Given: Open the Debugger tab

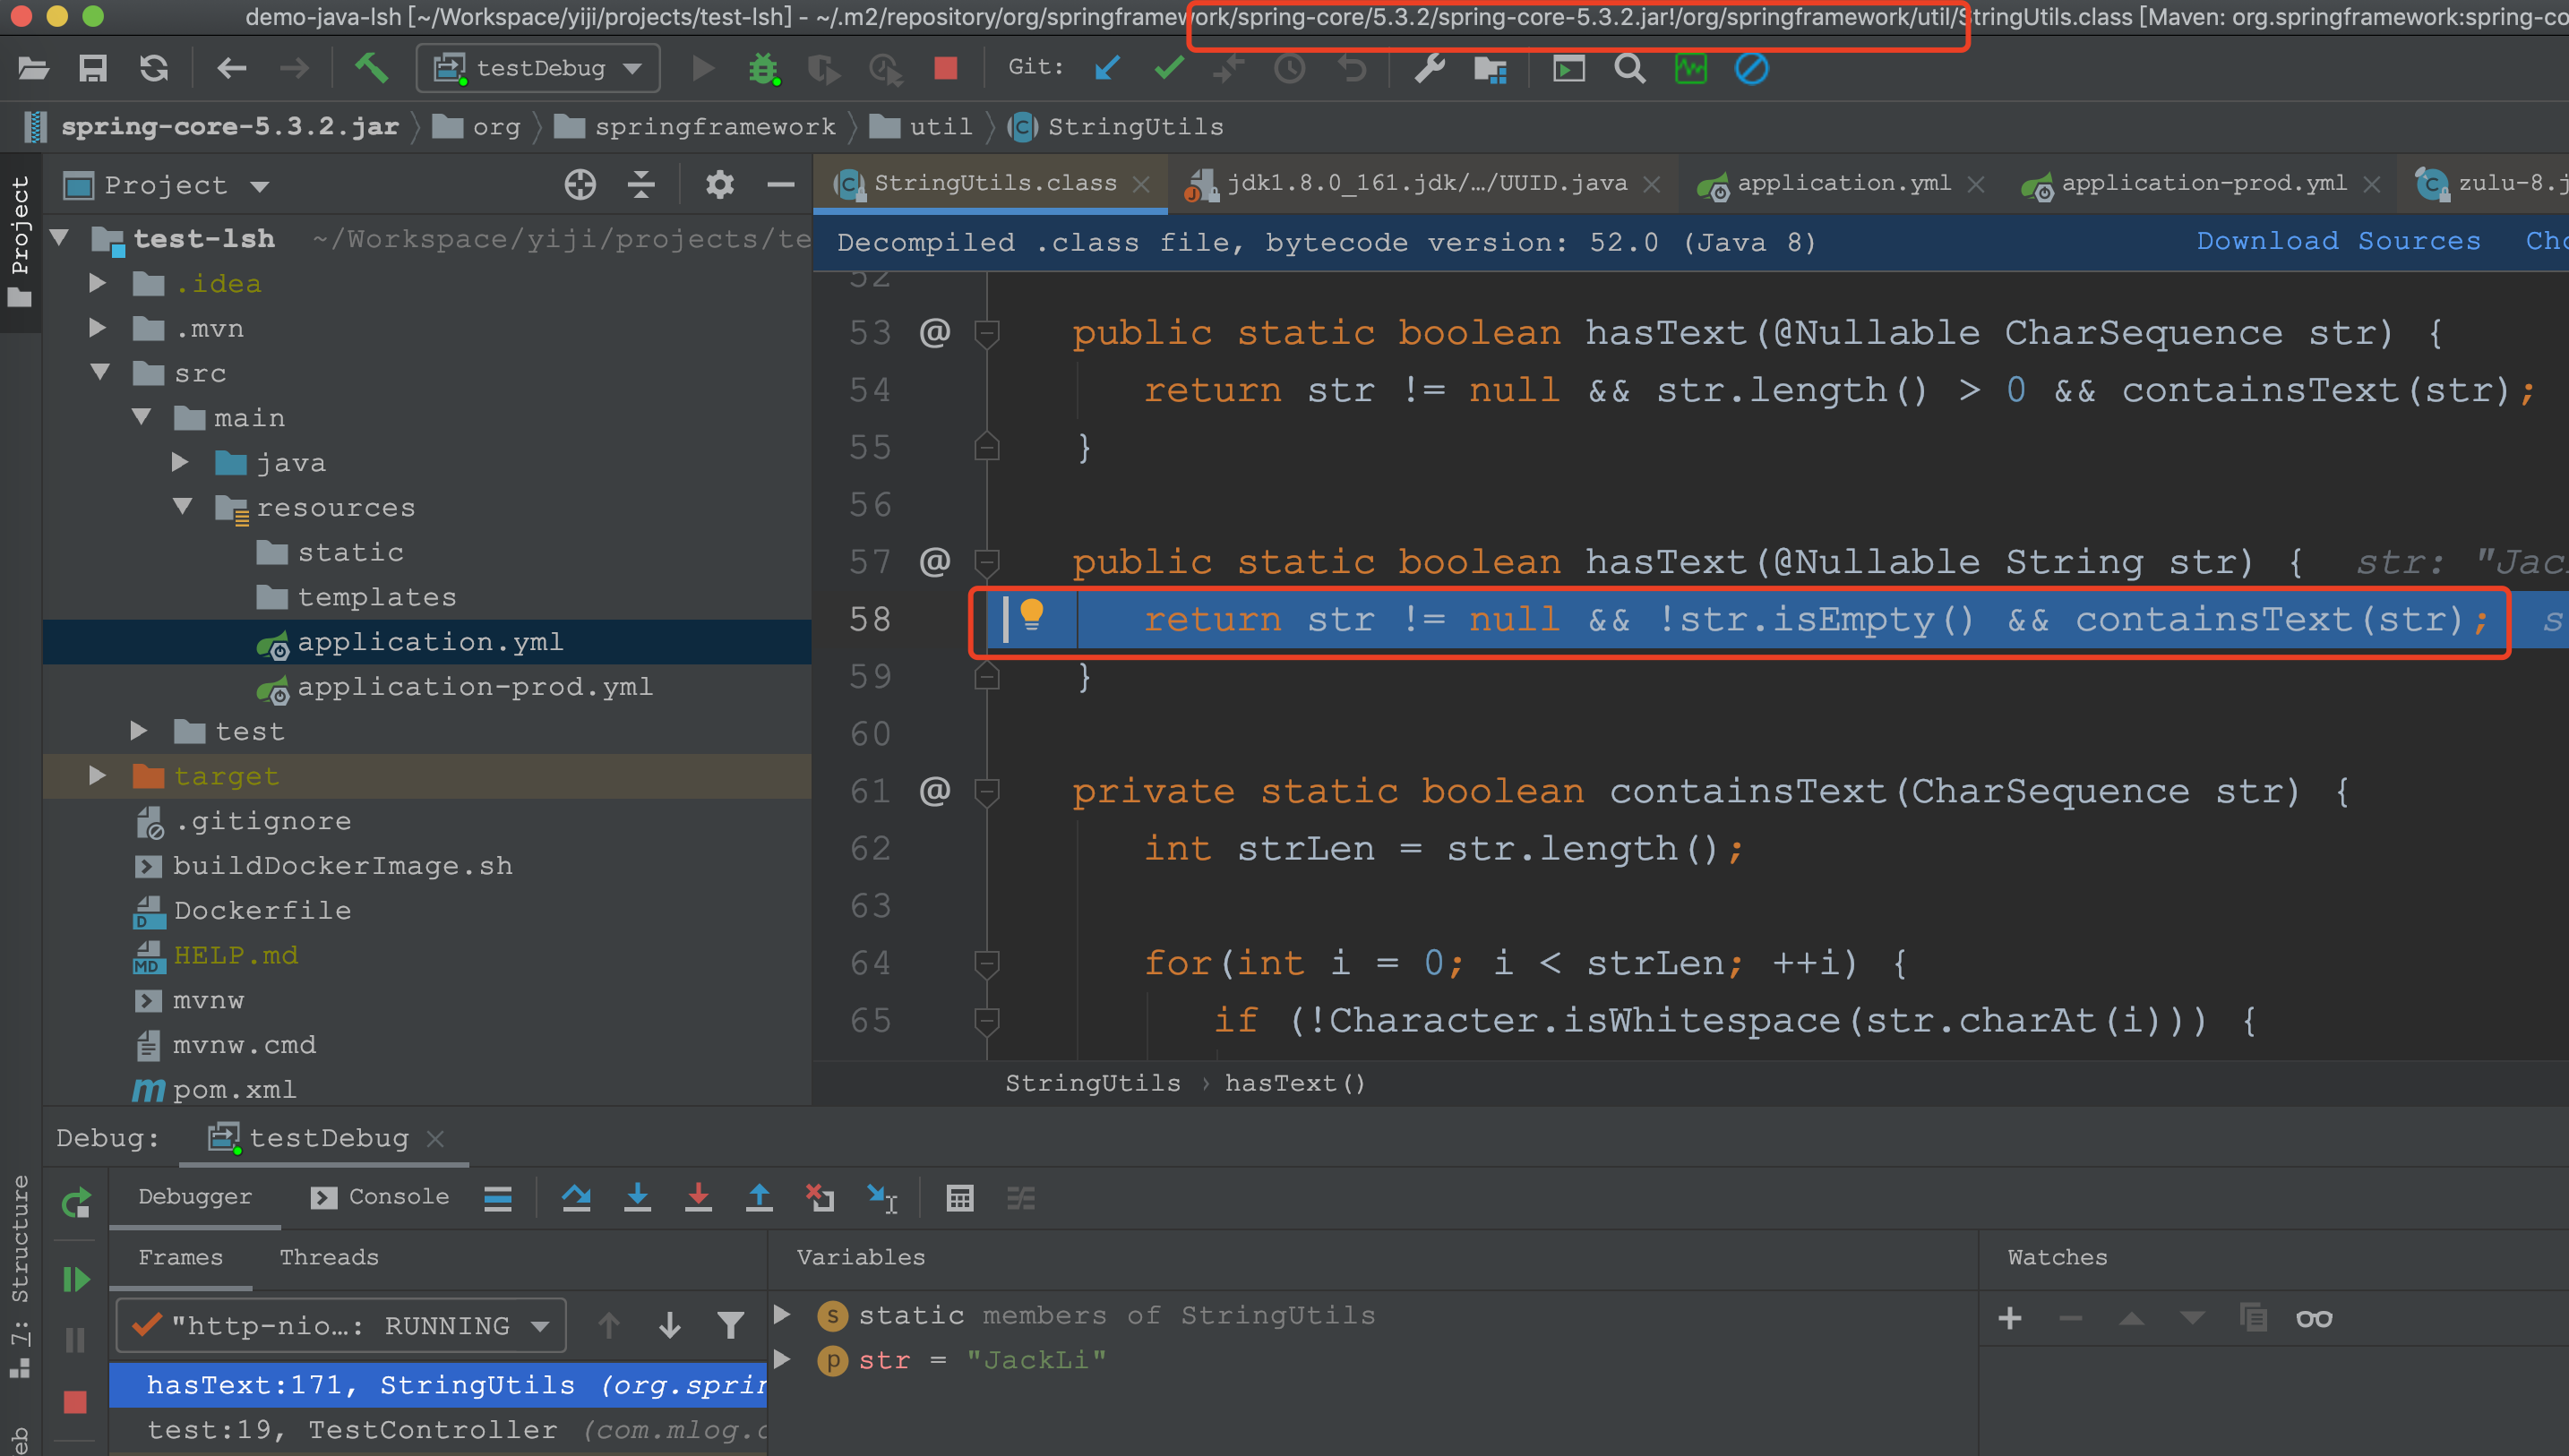Looking at the screenshot, I should 195,1197.
